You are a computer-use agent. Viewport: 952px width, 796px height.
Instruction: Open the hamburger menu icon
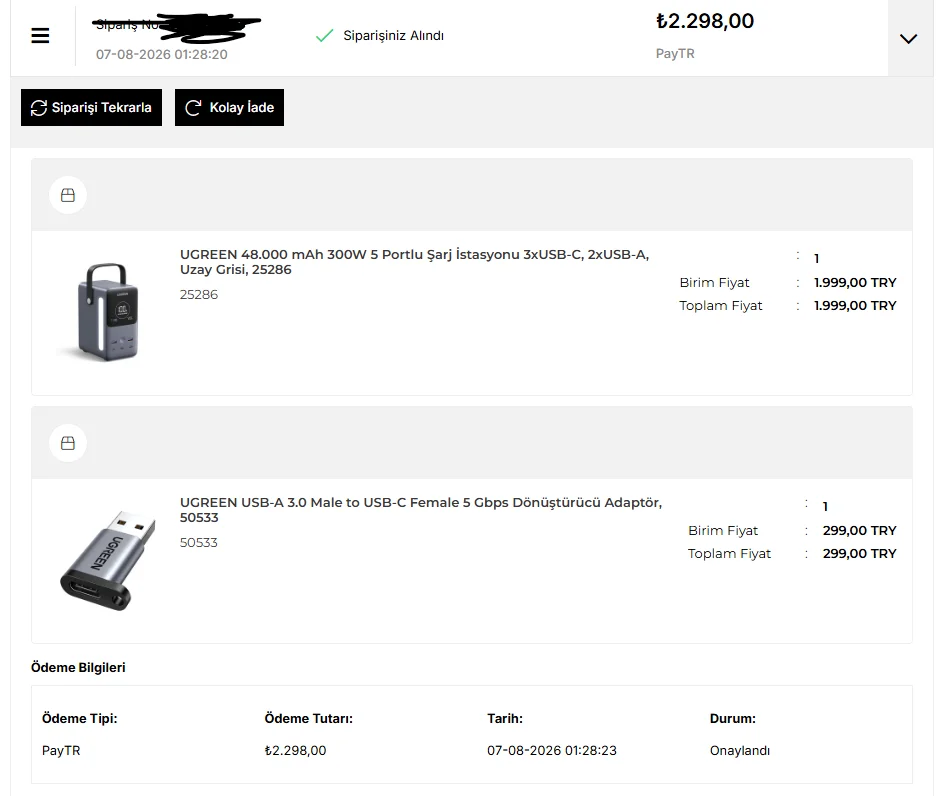click(x=40, y=36)
